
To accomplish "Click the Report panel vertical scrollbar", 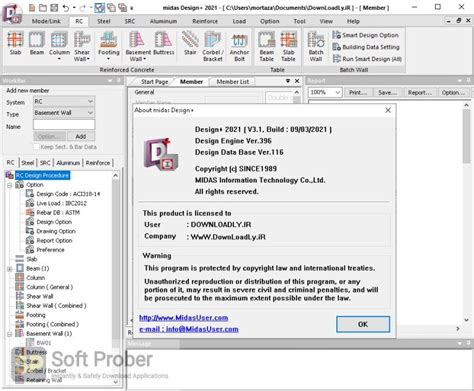I will point(467,212).
